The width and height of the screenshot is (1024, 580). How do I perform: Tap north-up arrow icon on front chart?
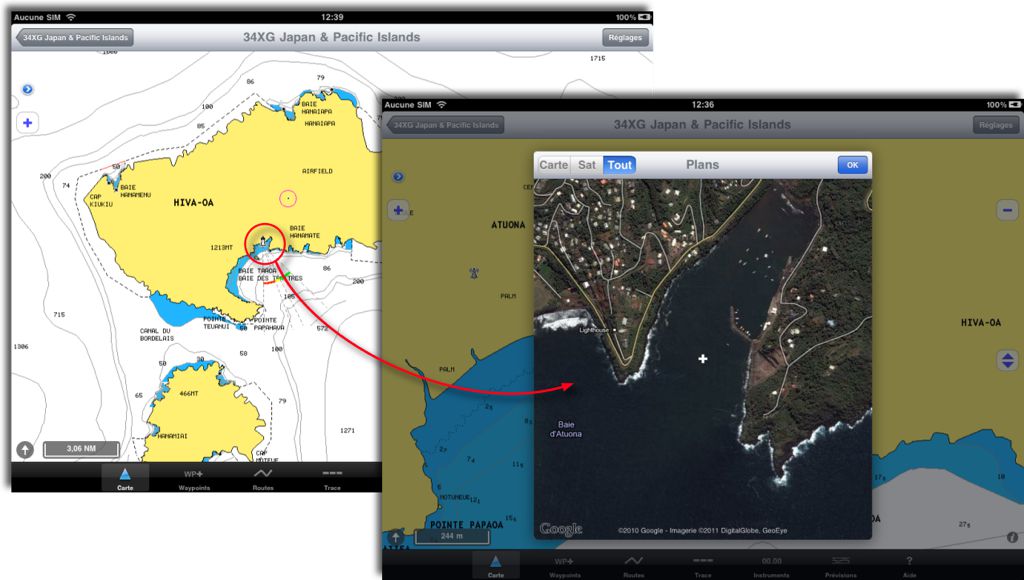(396, 537)
